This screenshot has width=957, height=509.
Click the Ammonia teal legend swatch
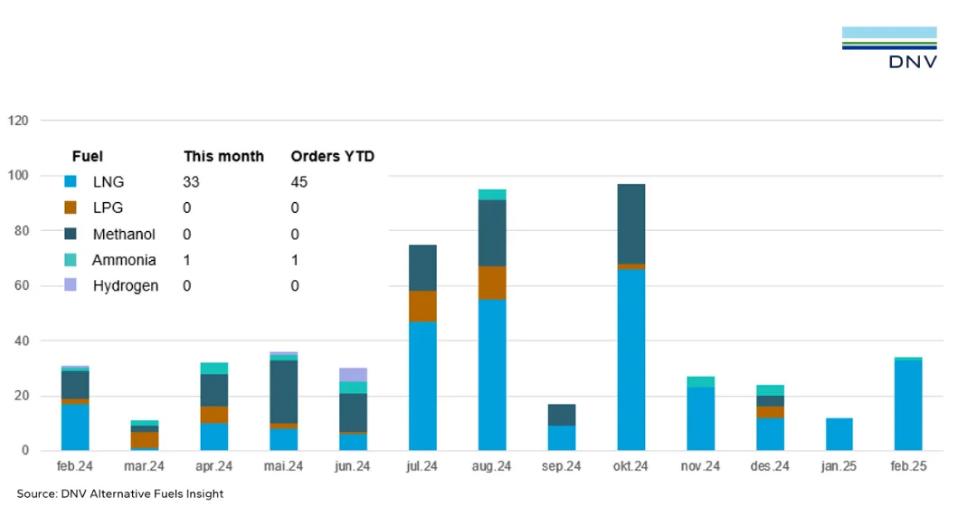(x=69, y=260)
